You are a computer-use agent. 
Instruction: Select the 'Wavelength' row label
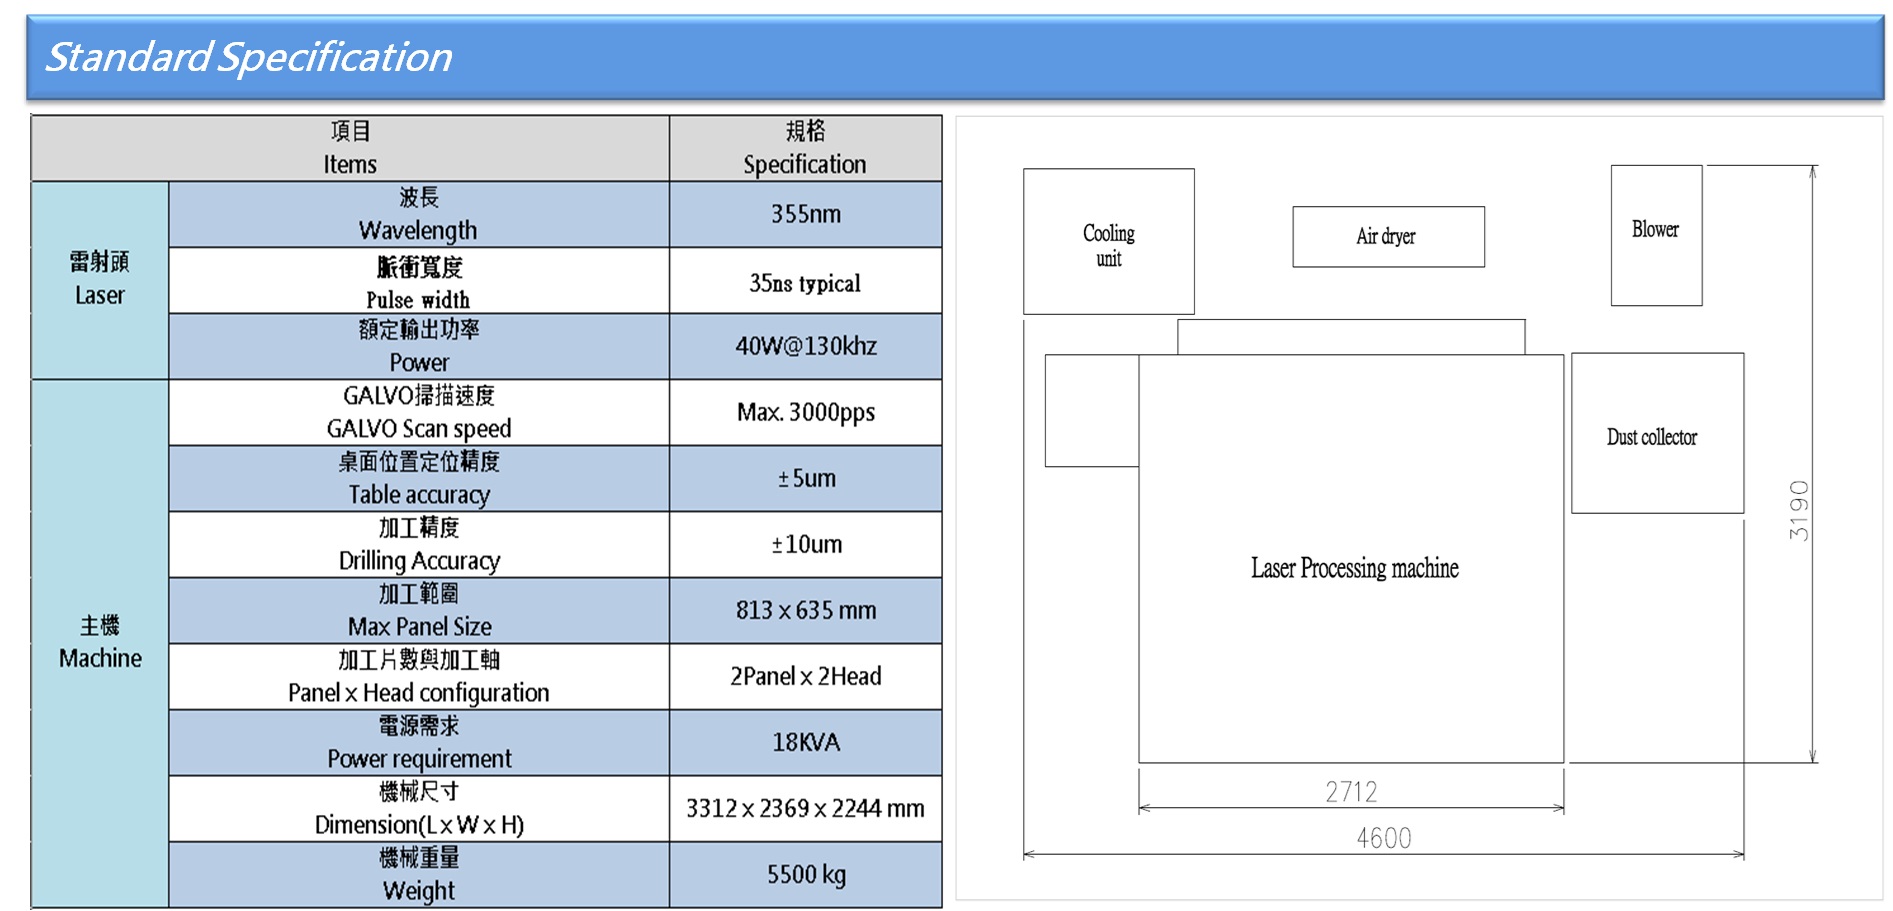pyautogui.click(x=419, y=214)
